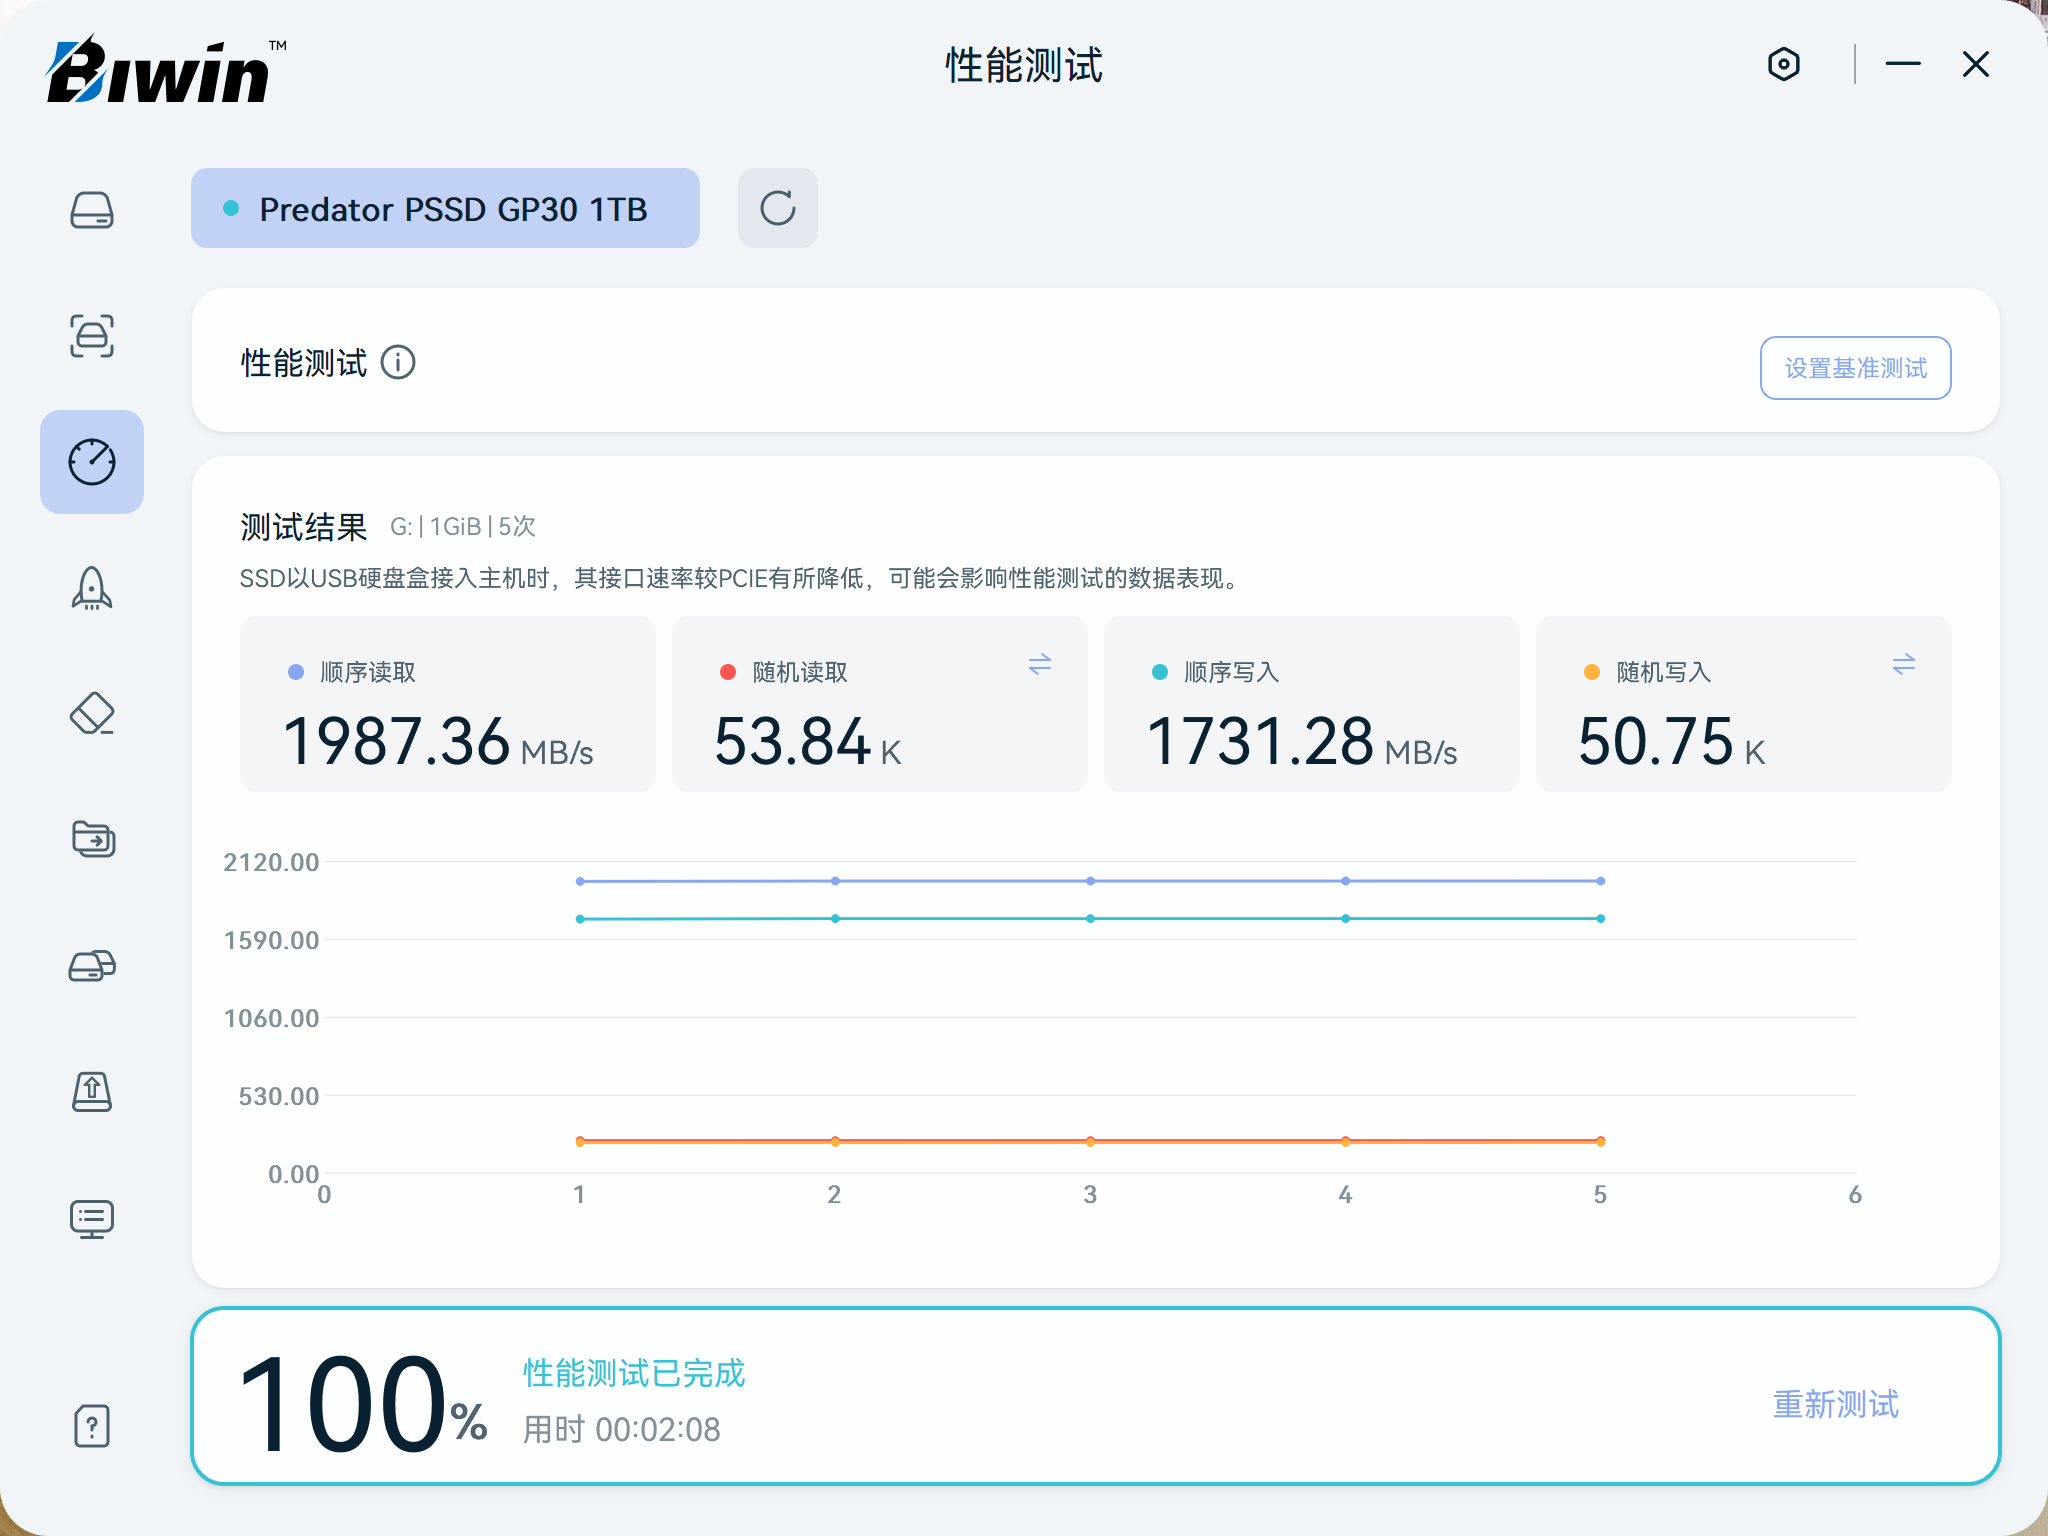Screen dimensions: 2048x1536
Task: Click the info icon beside 性能测试
Action: (x=398, y=362)
